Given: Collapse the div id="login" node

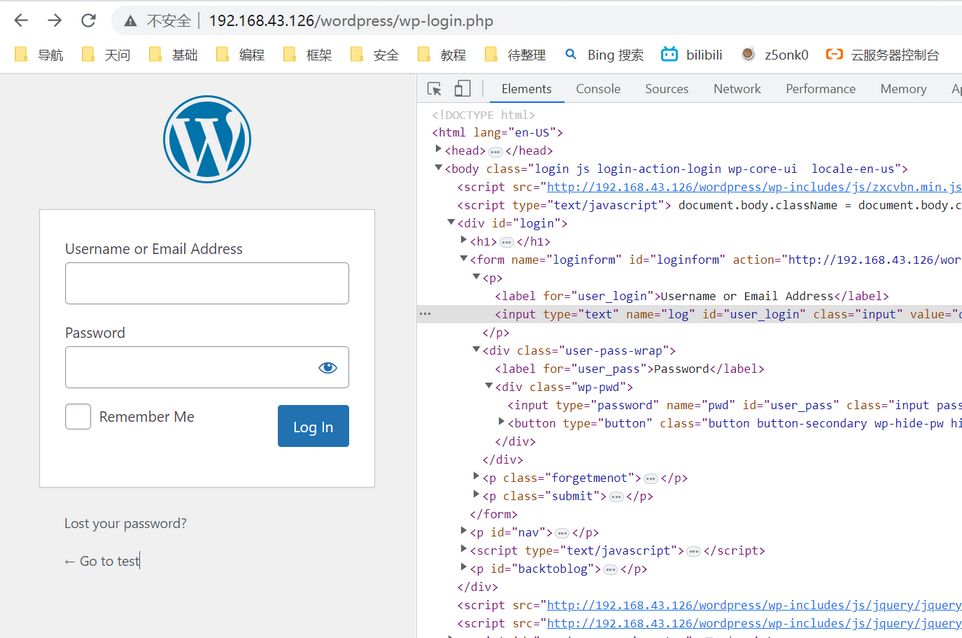Looking at the screenshot, I should pyautogui.click(x=451, y=222).
